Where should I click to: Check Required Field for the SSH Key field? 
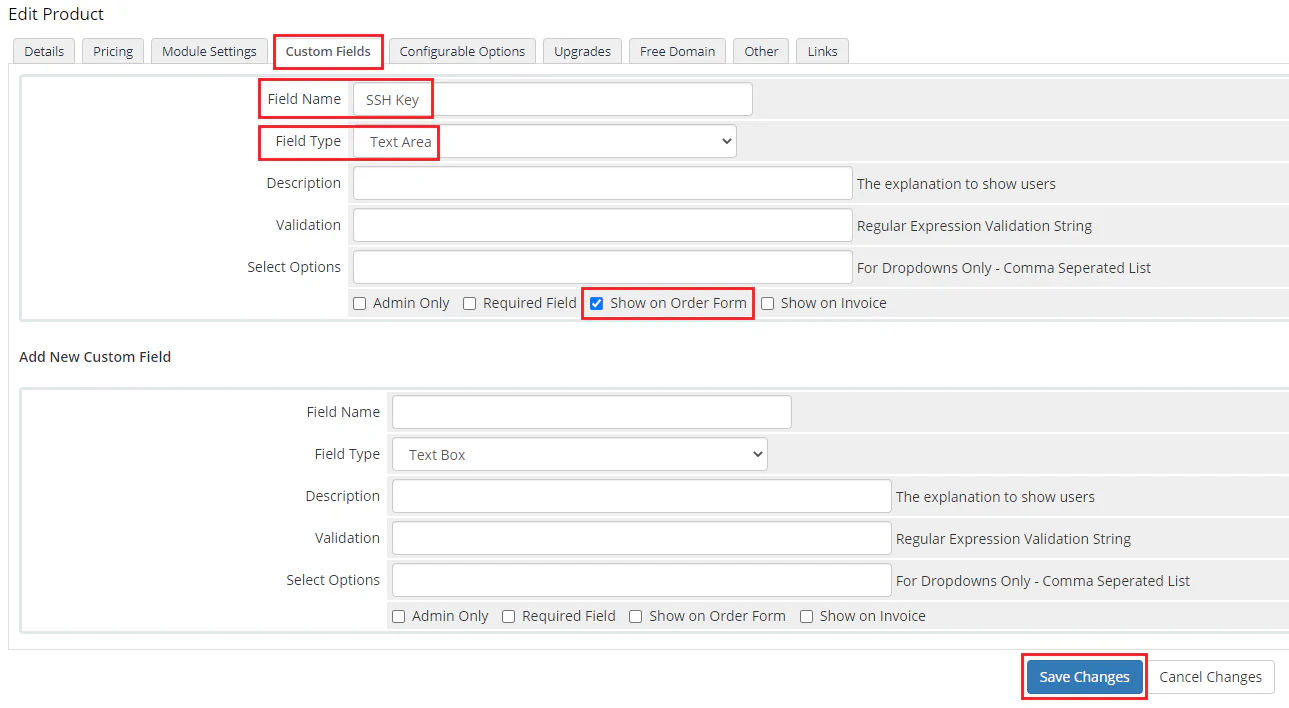point(469,303)
